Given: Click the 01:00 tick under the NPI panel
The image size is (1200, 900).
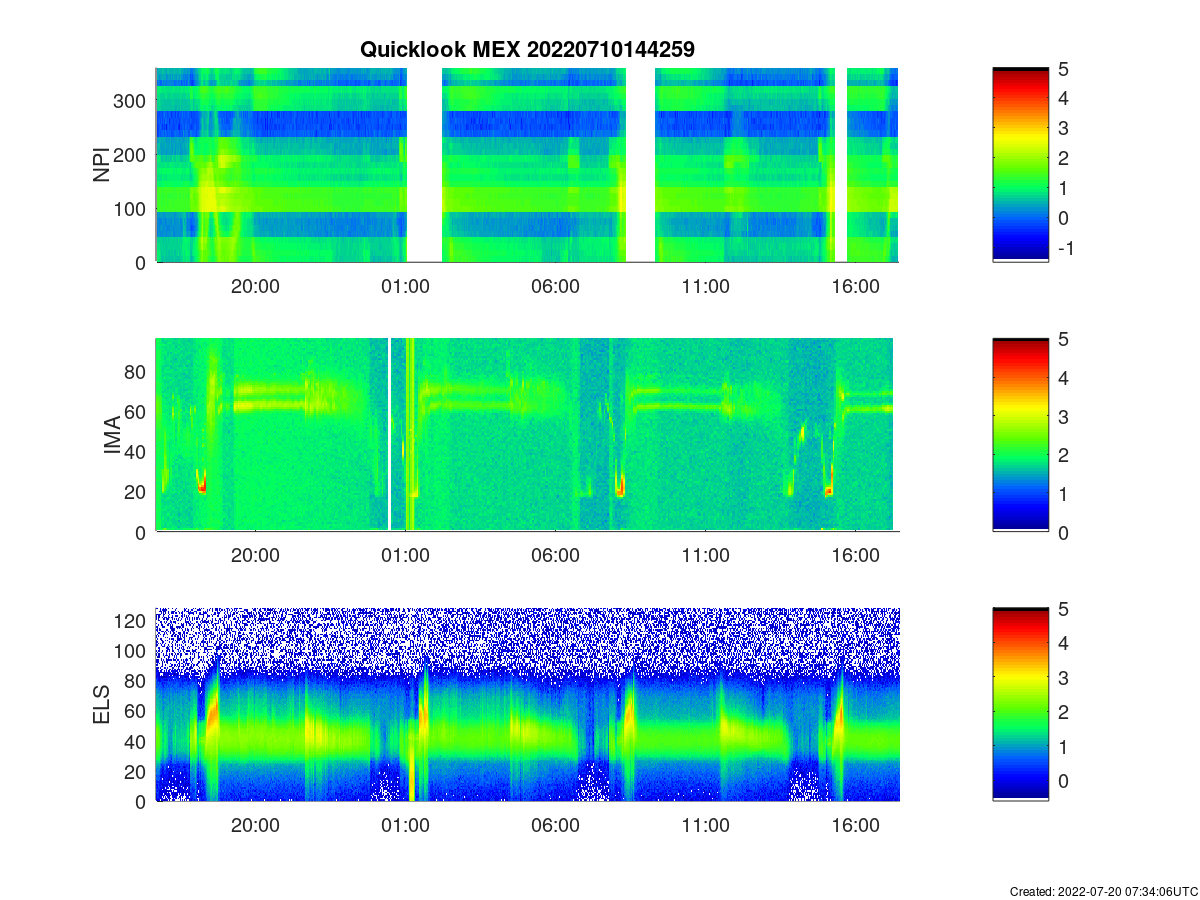Looking at the screenshot, I should [405, 286].
